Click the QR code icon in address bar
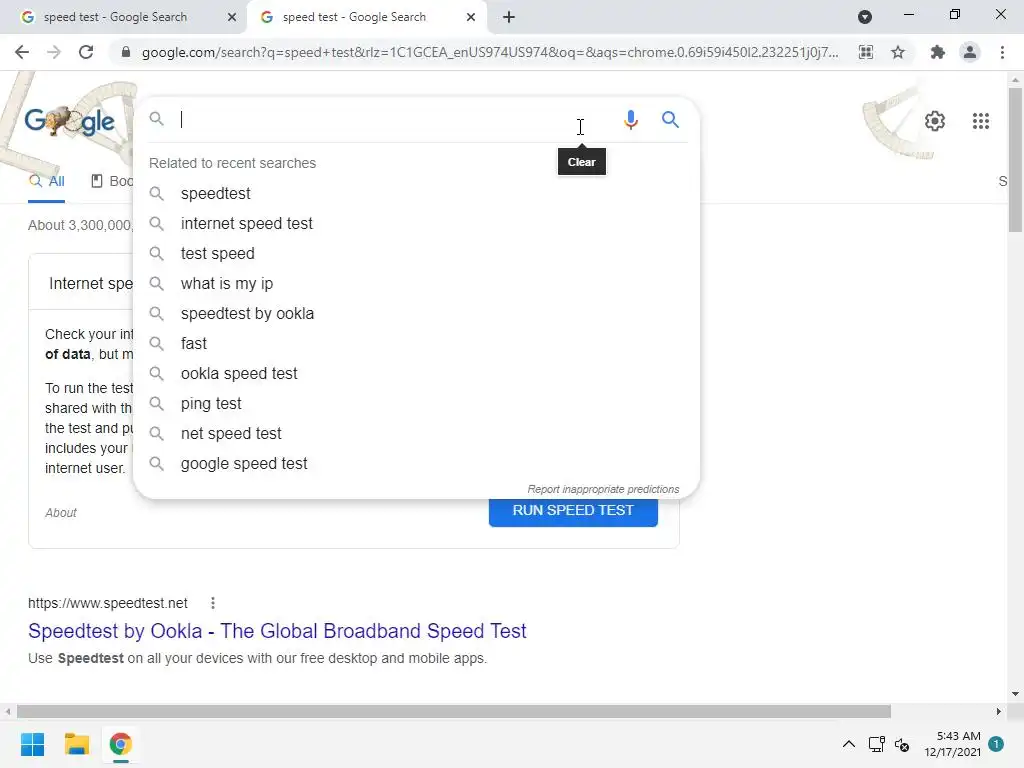 pos(866,52)
